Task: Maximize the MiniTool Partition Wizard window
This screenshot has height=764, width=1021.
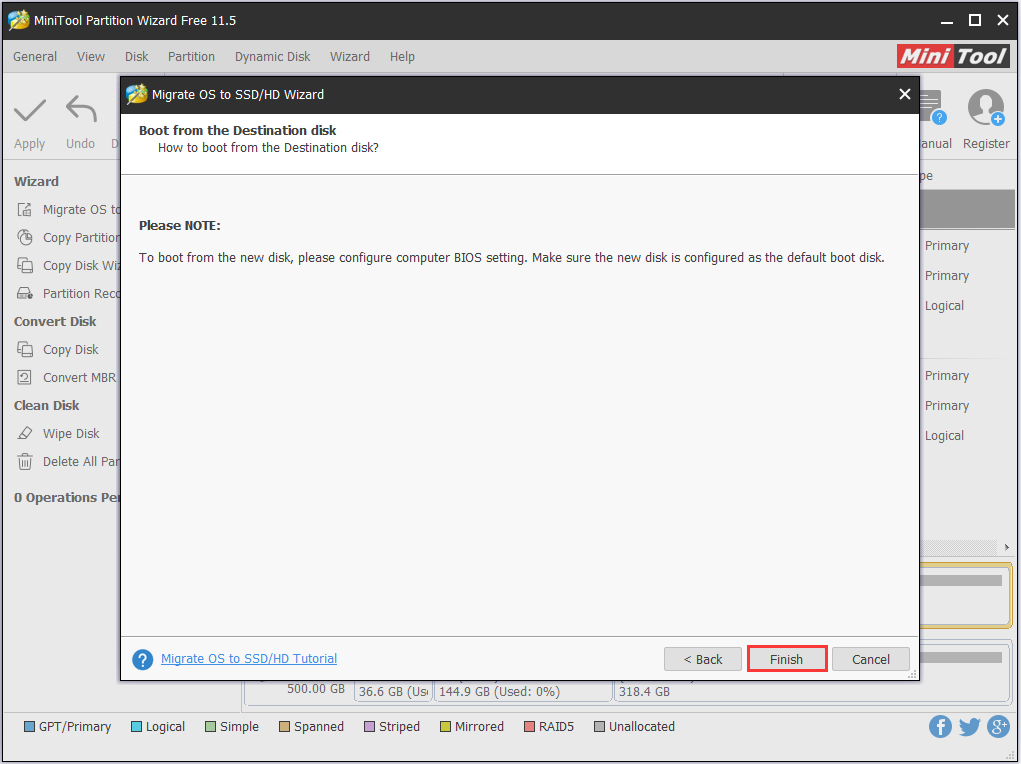Action: 975,20
